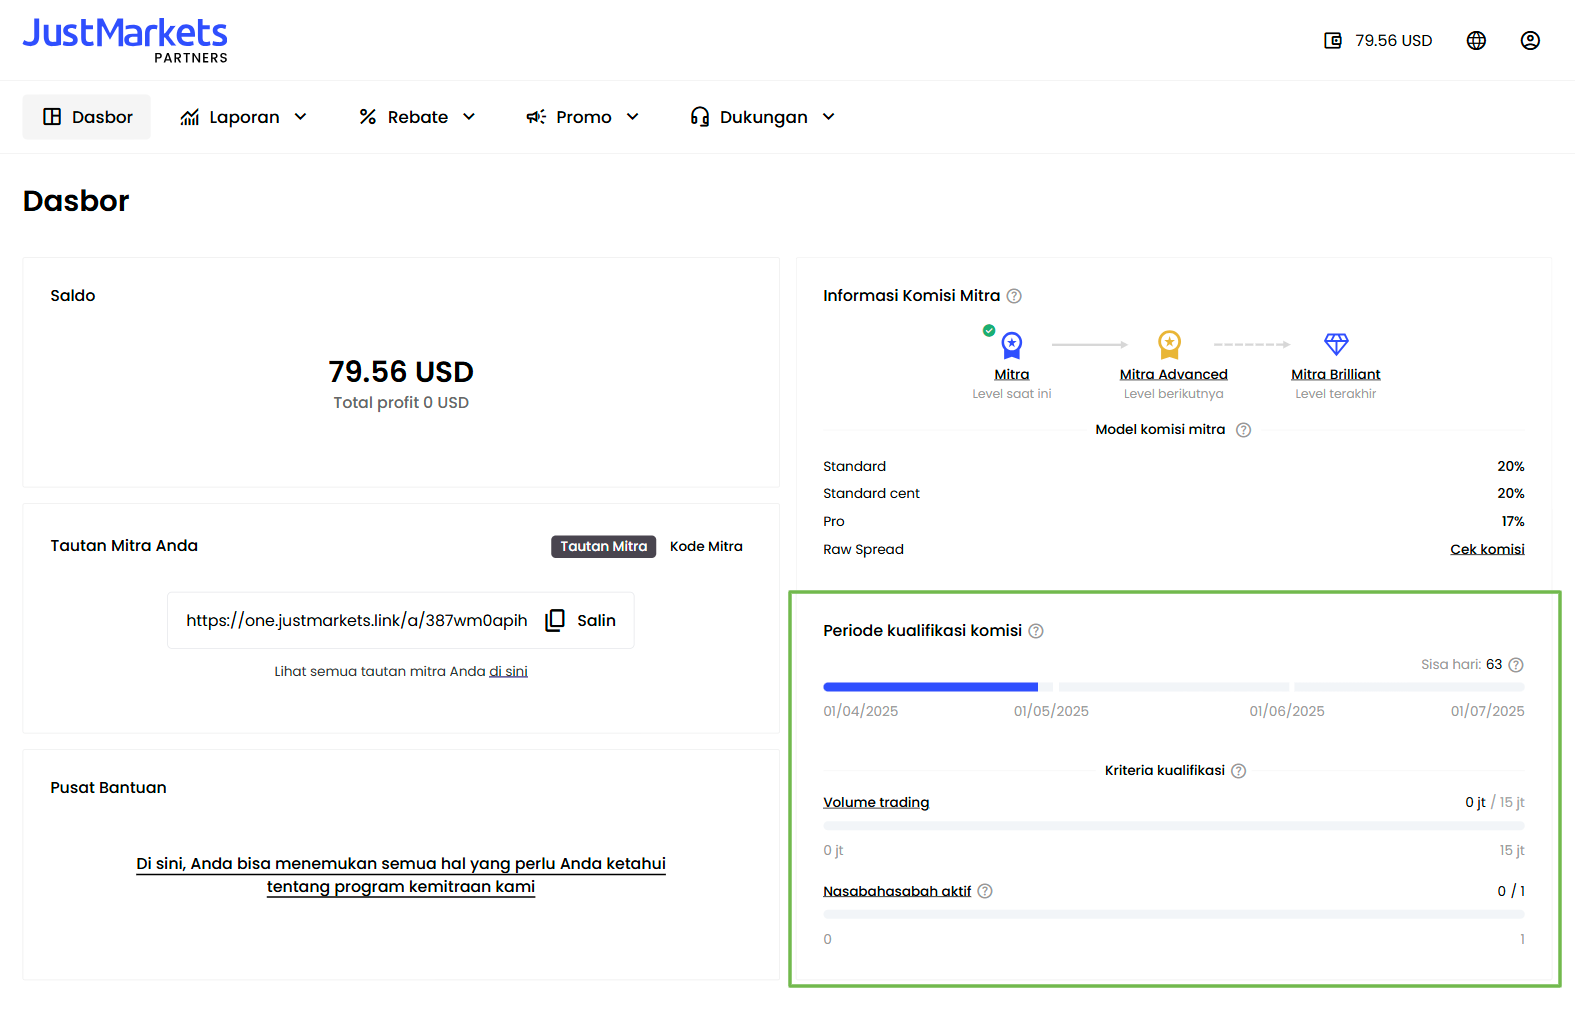
Task: Click the 01/05/2025 date label
Action: click(1051, 712)
